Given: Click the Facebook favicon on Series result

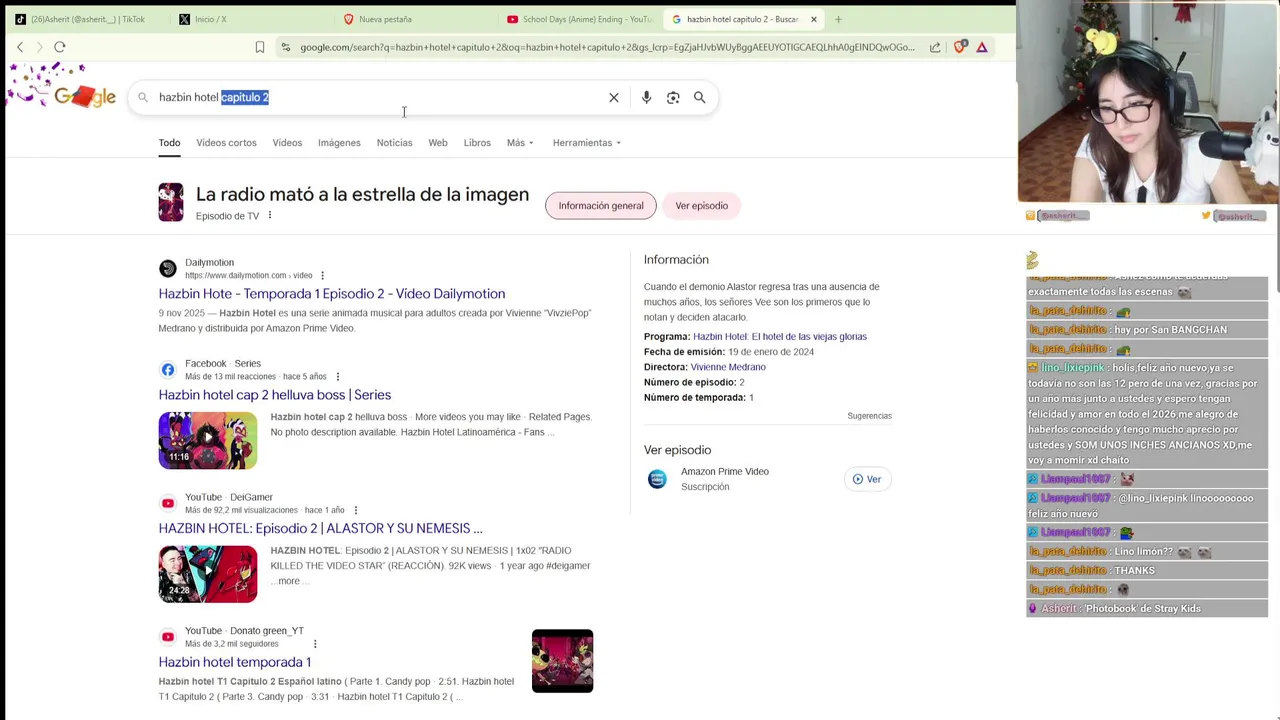Looking at the screenshot, I should pos(168,369).
